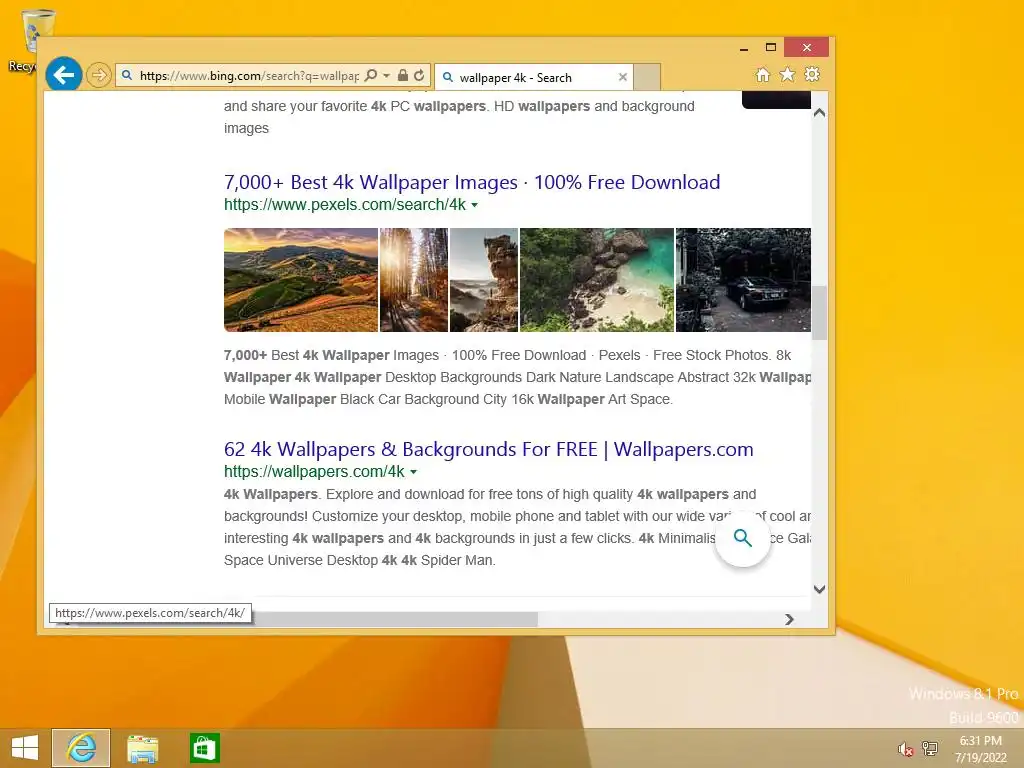This screenshot has width=1024, height=768.
Task: Go back with the browser Back arrow
Action: tap(63, 75)
